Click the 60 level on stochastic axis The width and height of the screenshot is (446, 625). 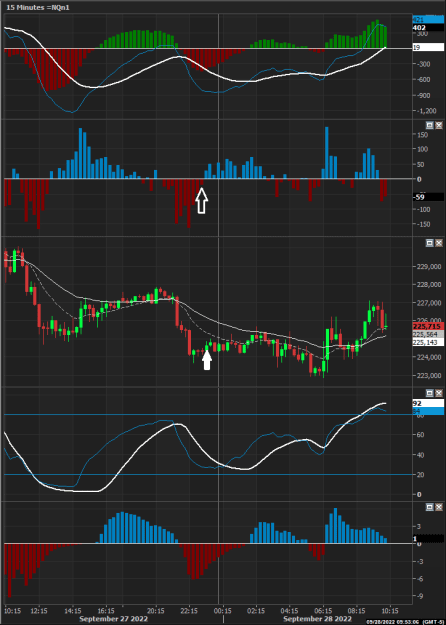pyautogui.click(x=421, y=435)
